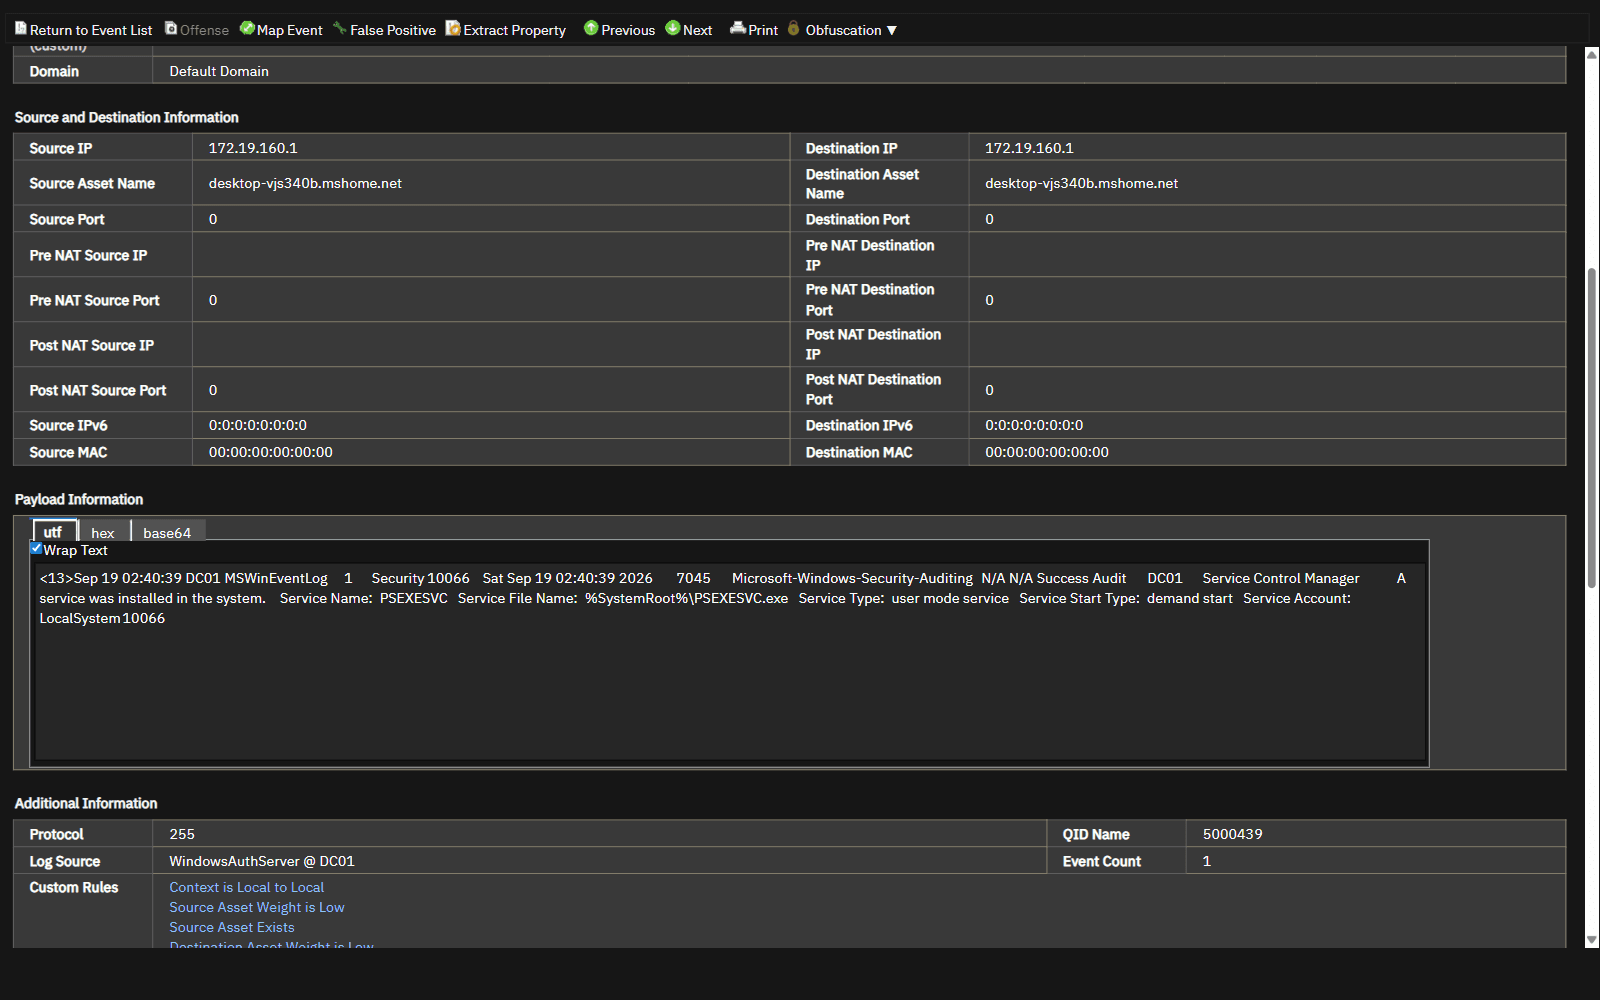This screenshot has width=1600, height=1000.
Task: Click the Offense toolbar icon
Action: [171, 29]
